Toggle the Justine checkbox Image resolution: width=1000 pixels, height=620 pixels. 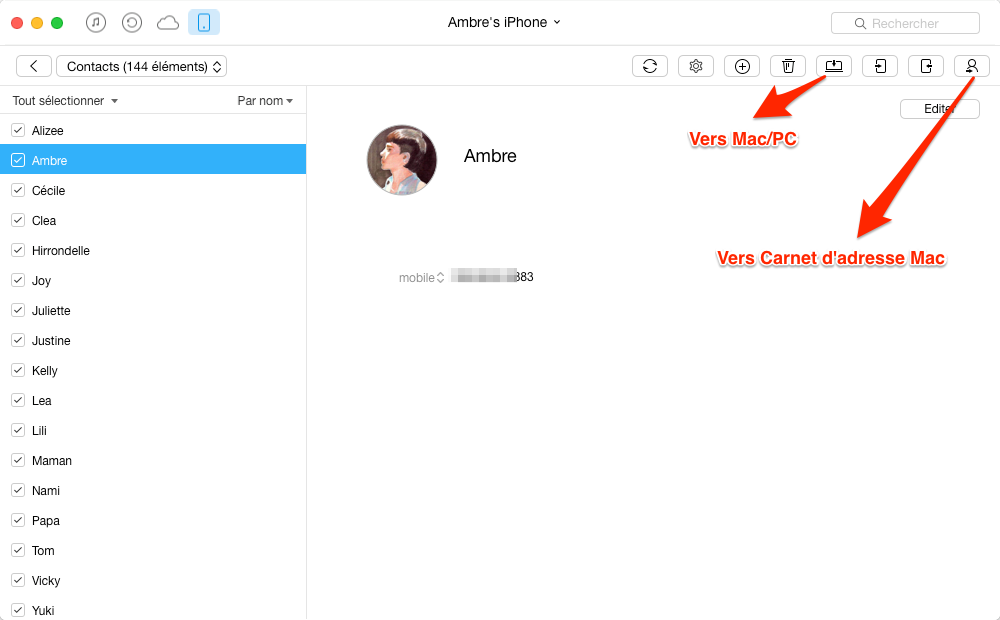18,340
